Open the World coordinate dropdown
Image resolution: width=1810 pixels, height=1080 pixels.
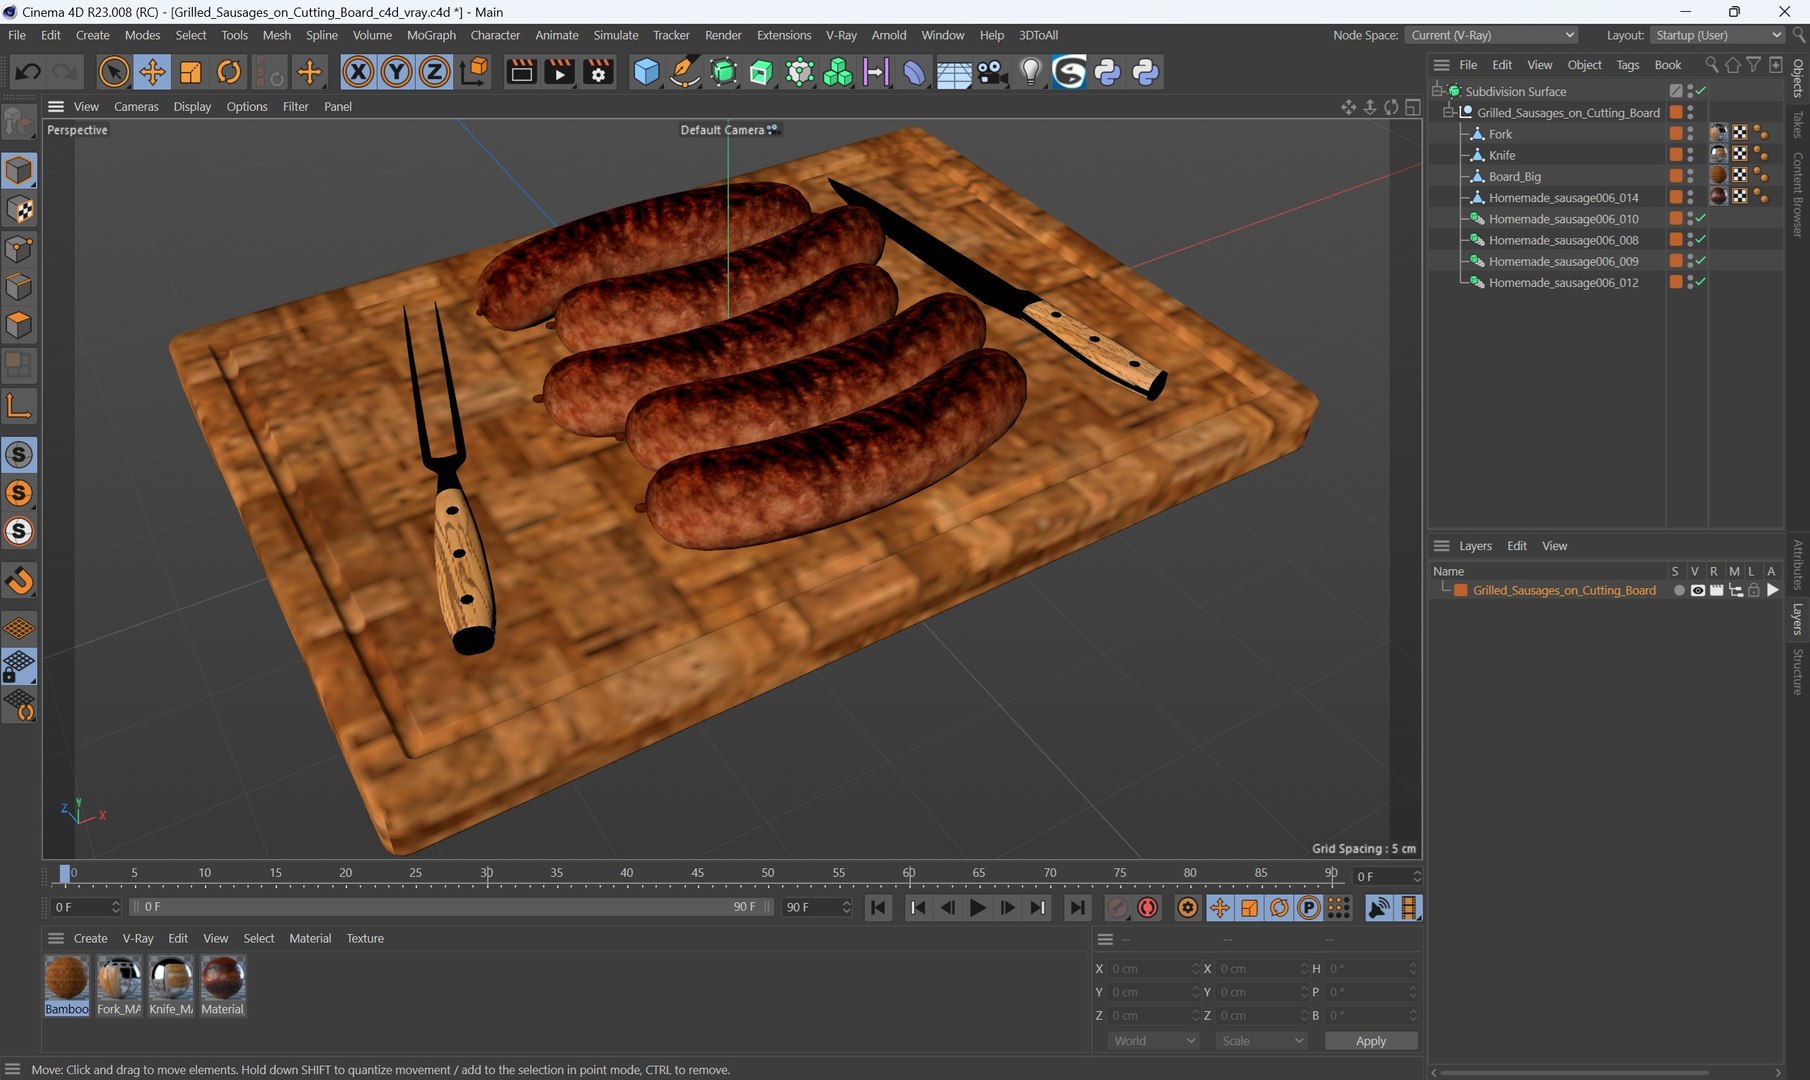pyautogui.click(x=1153, y=1041)
